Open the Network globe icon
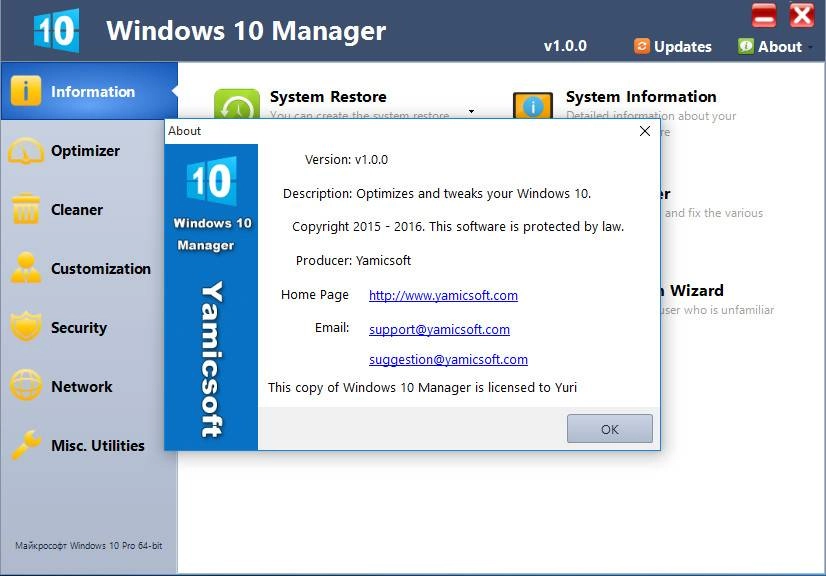Viewport: 826px width, 576px height. click(25, 385)
